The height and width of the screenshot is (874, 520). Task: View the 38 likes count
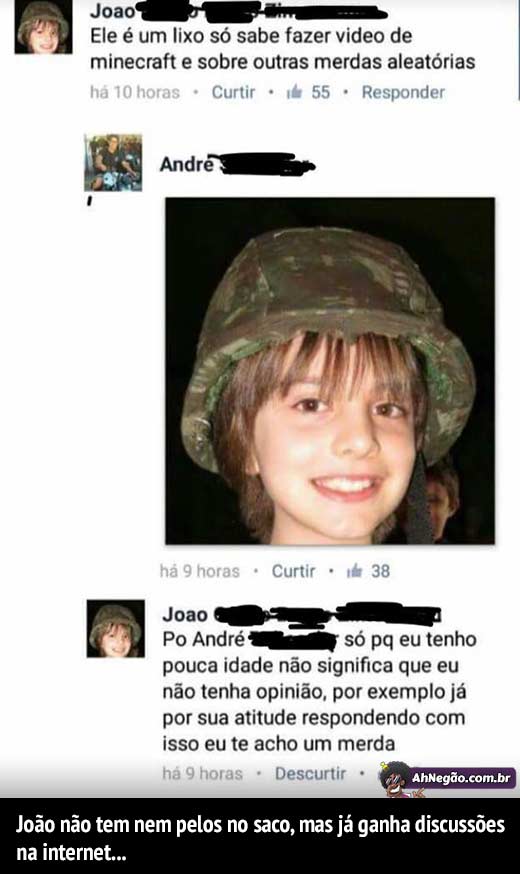click(x=381, y=571)
